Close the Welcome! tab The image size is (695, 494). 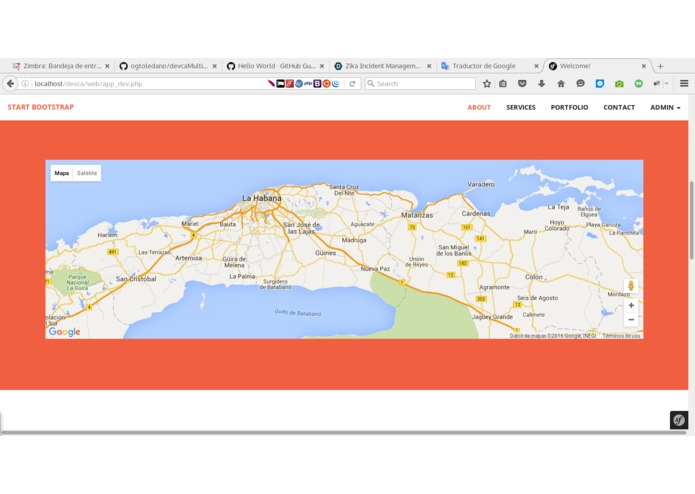tap(644, 66)
